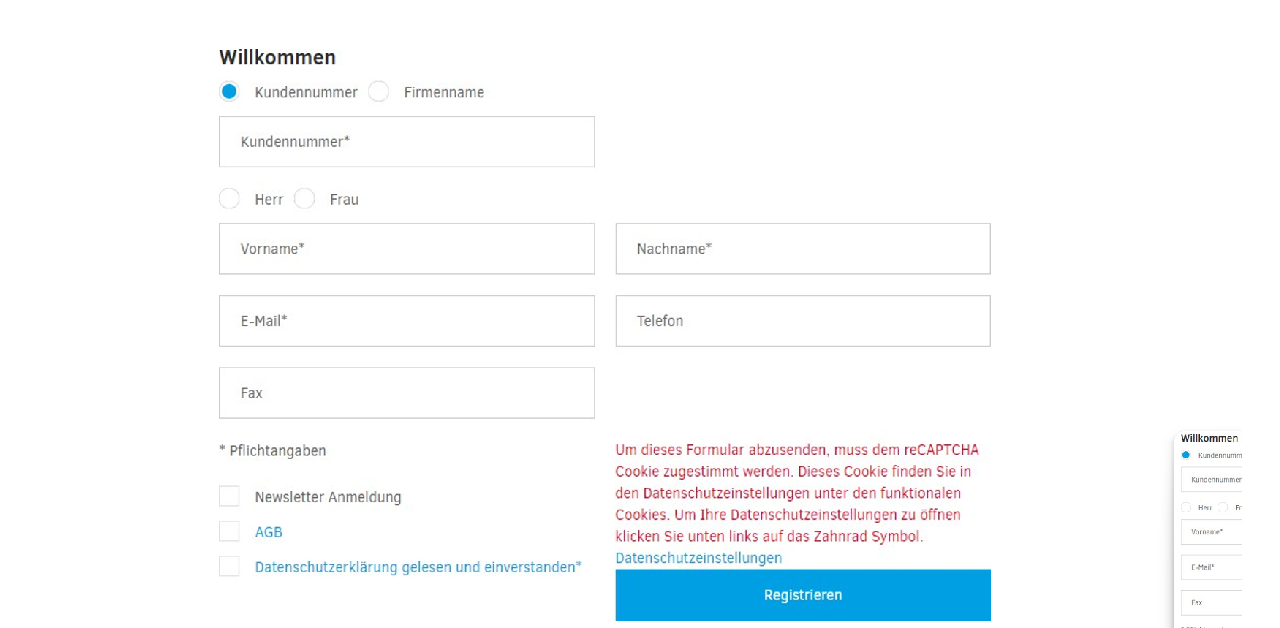Click into the Vorname text field
Screen dimensions: 1280x628
click(406, 249)
